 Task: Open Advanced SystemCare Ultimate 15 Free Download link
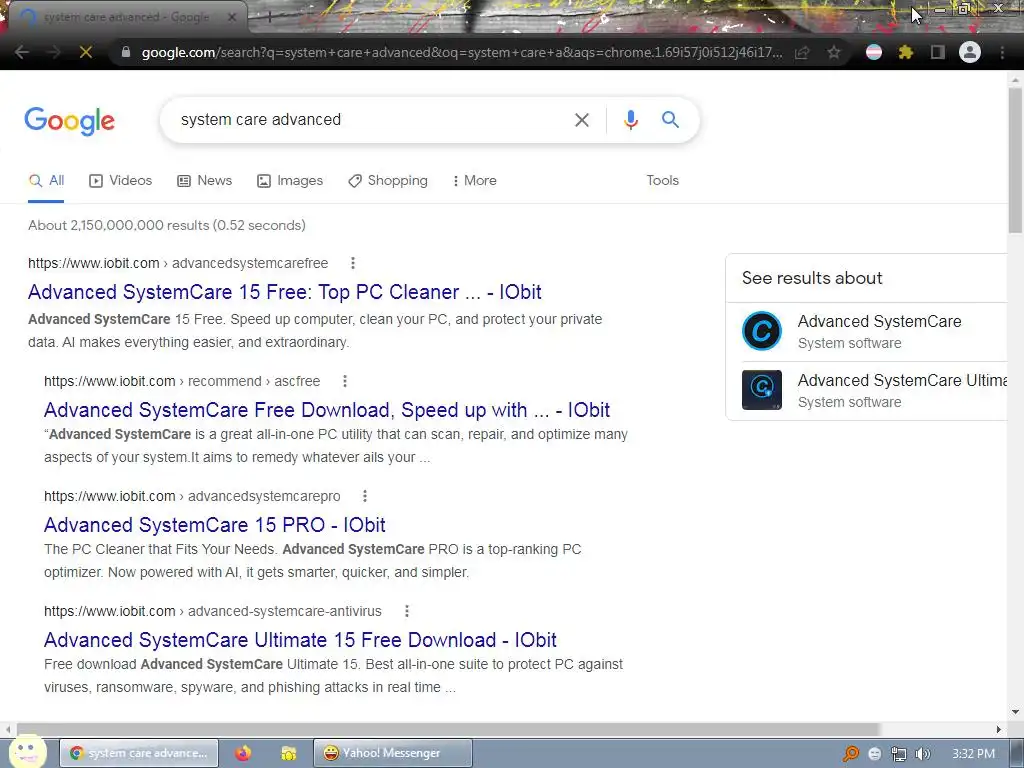coord(300,640)
